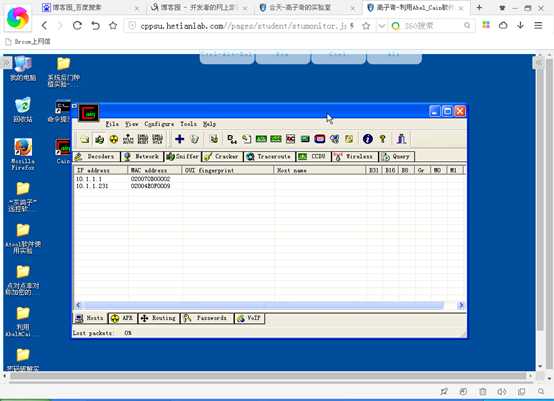The image size is (554, 401).
Task: Open the View menu in Cain
Action: [132, 124]
